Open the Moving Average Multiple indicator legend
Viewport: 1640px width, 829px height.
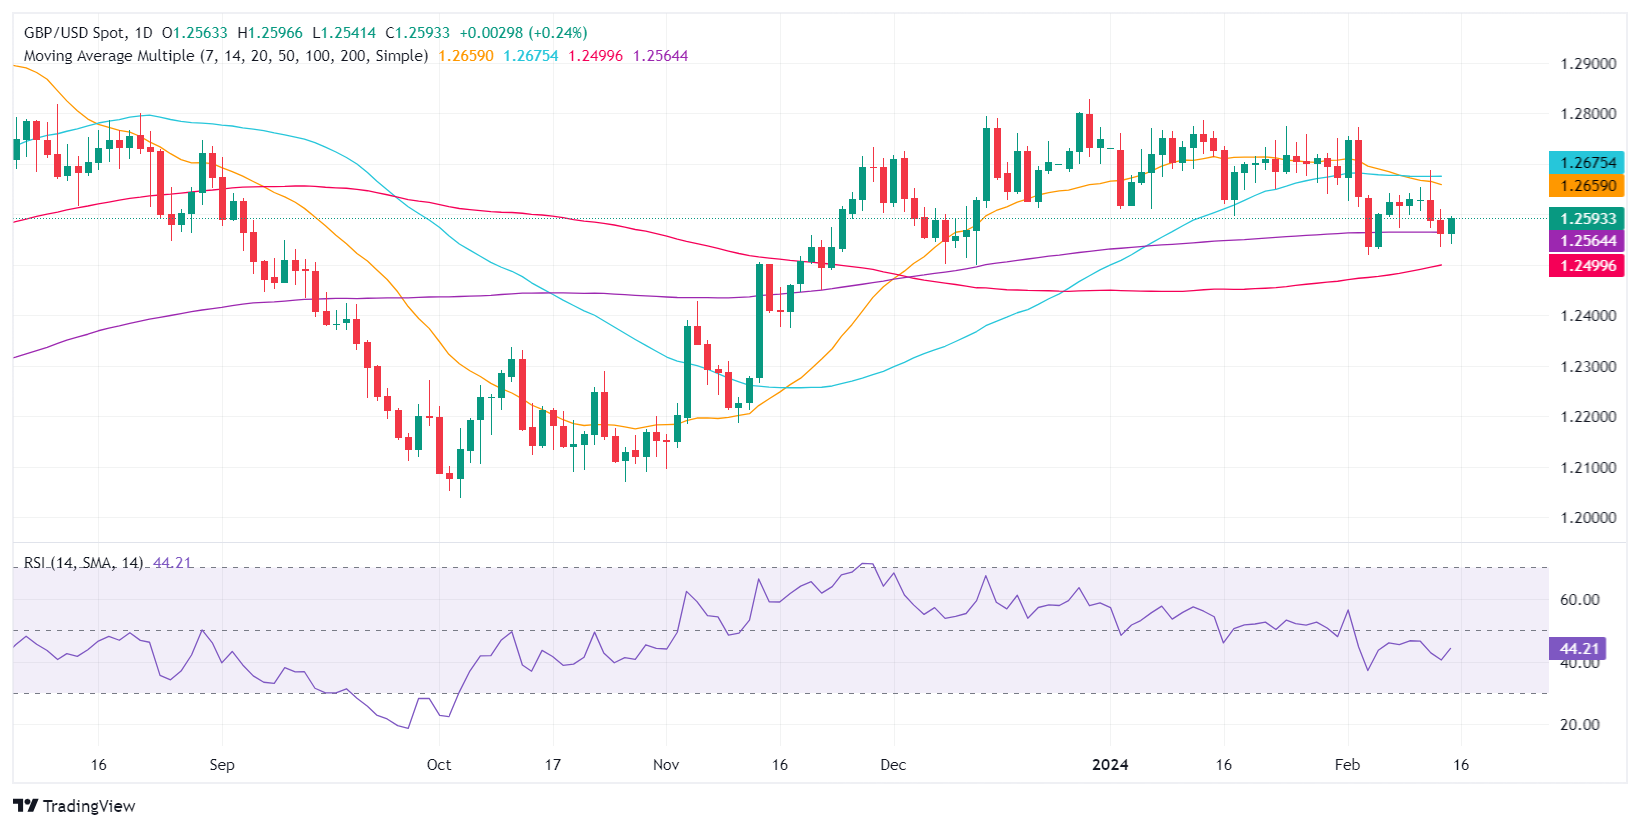[x=226, y=56]
